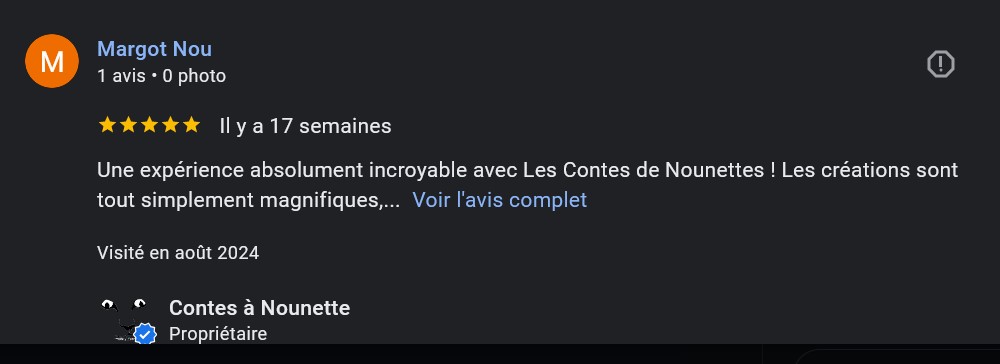Image resolution: width=1000 pixels, height=364 pixels.
Task: Click the second yellow rating star
Action: (x=128, y=125)
